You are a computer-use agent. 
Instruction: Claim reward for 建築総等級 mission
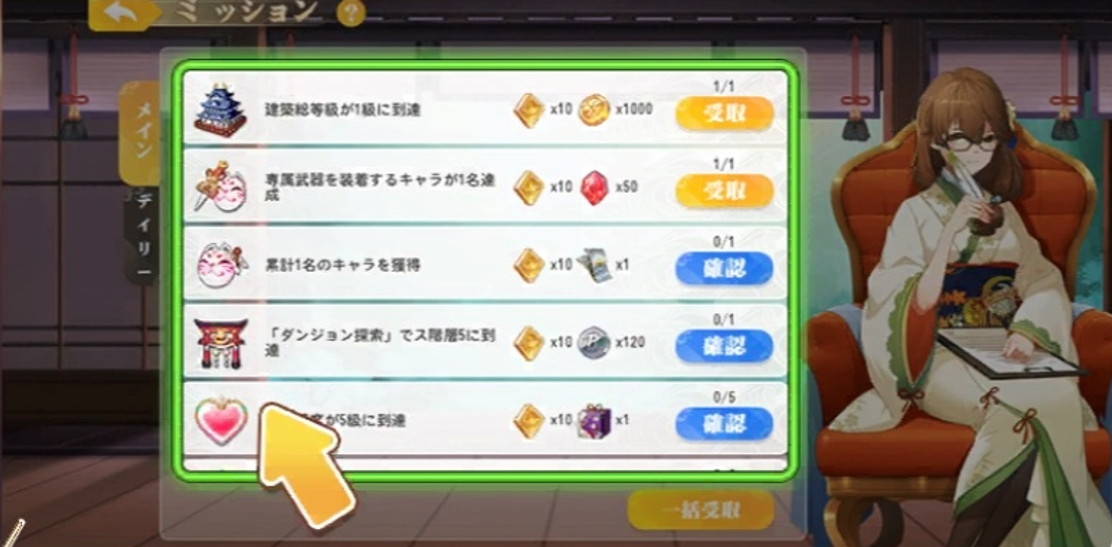point(724,114)
